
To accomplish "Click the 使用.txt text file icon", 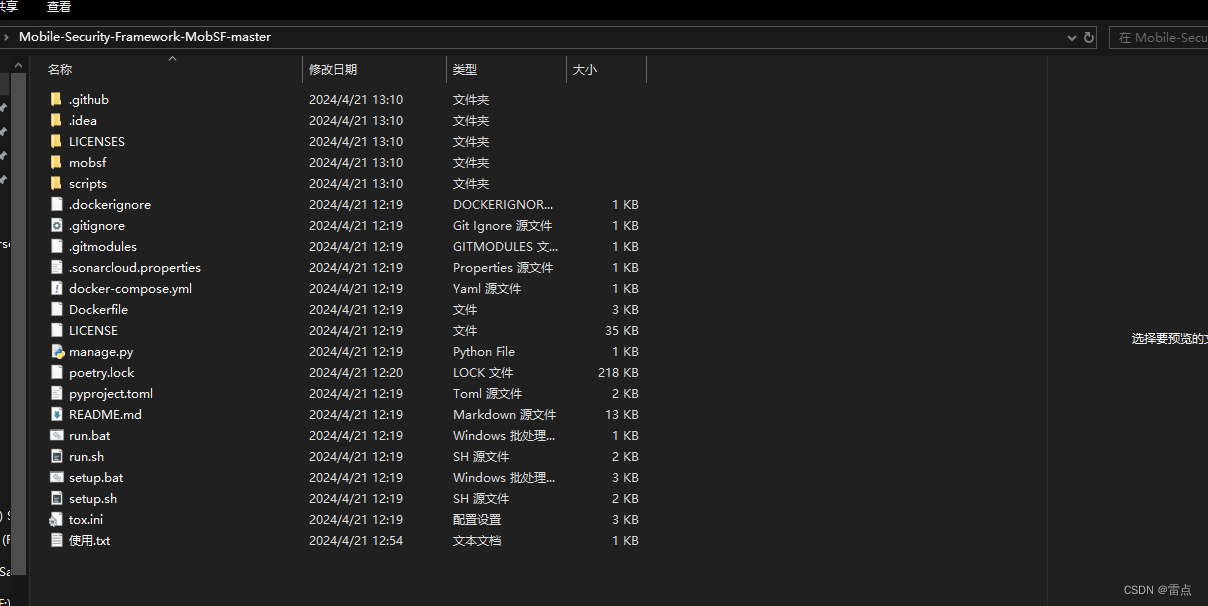I will (56, 540).
